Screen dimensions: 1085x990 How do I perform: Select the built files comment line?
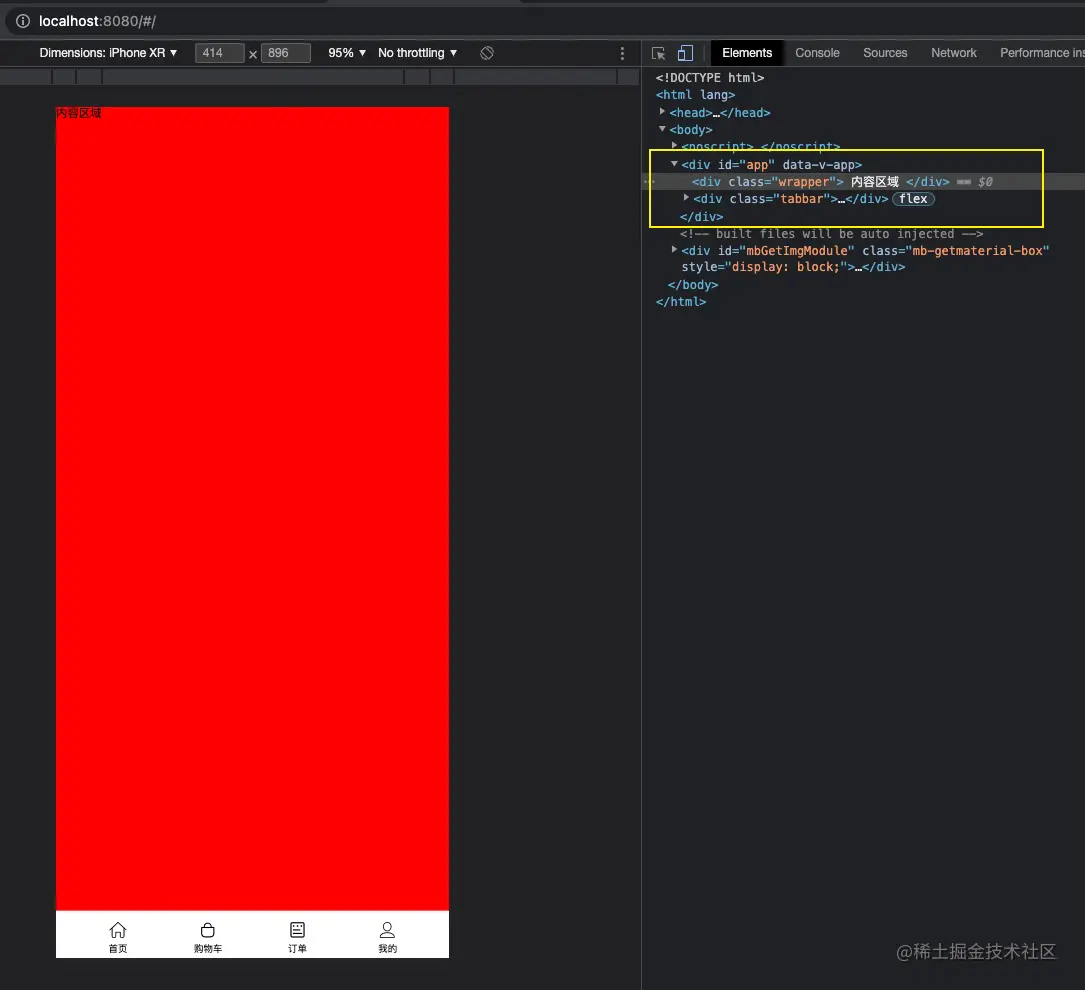[831, 234]
